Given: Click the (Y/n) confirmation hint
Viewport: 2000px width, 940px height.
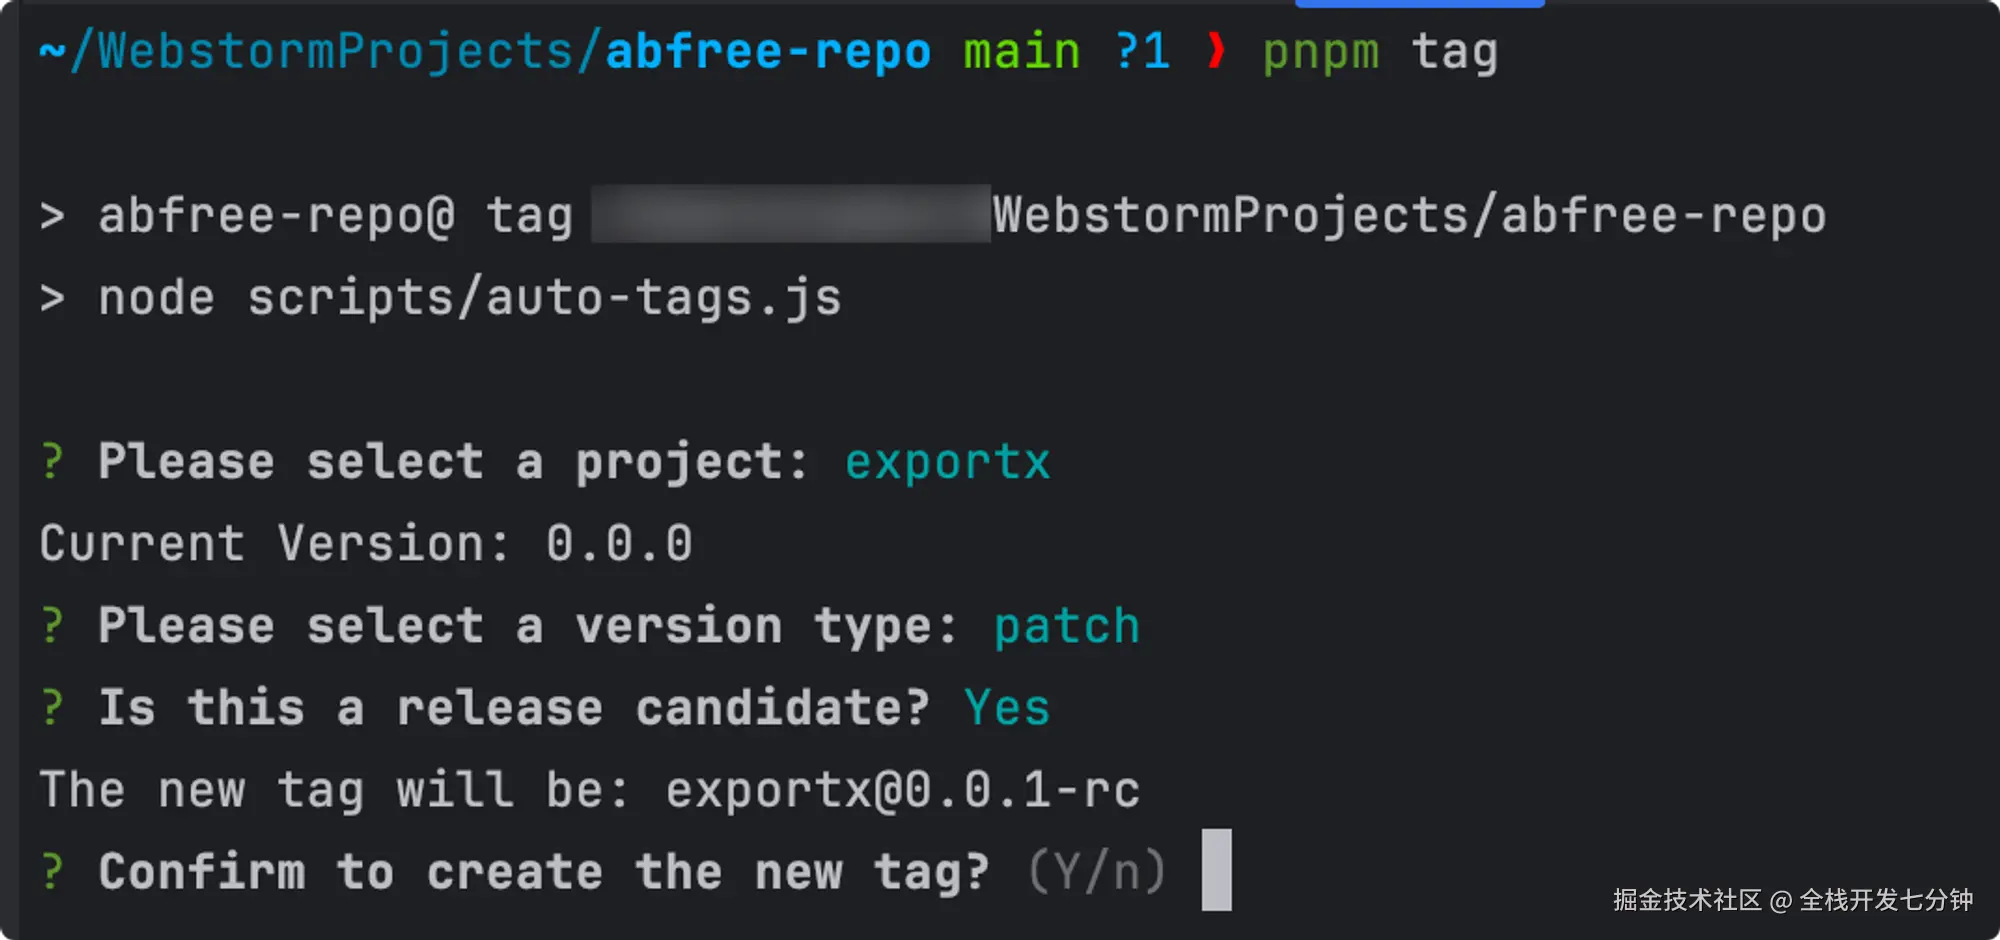Looking at the screenshot, I should (1097, 872).
